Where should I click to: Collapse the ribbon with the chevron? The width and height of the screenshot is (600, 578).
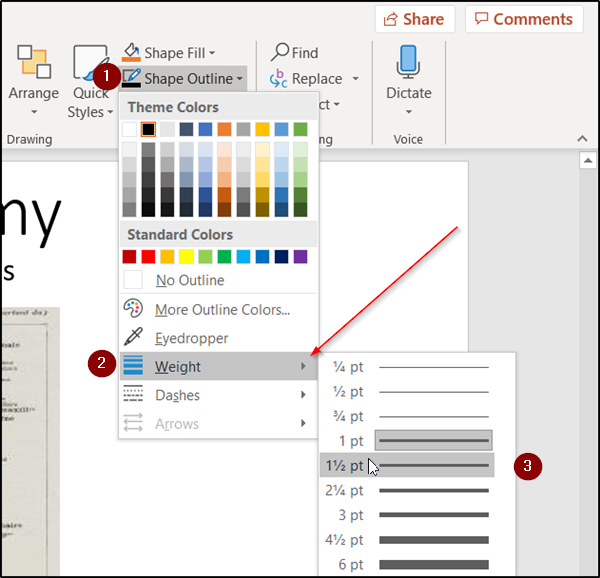582,138
